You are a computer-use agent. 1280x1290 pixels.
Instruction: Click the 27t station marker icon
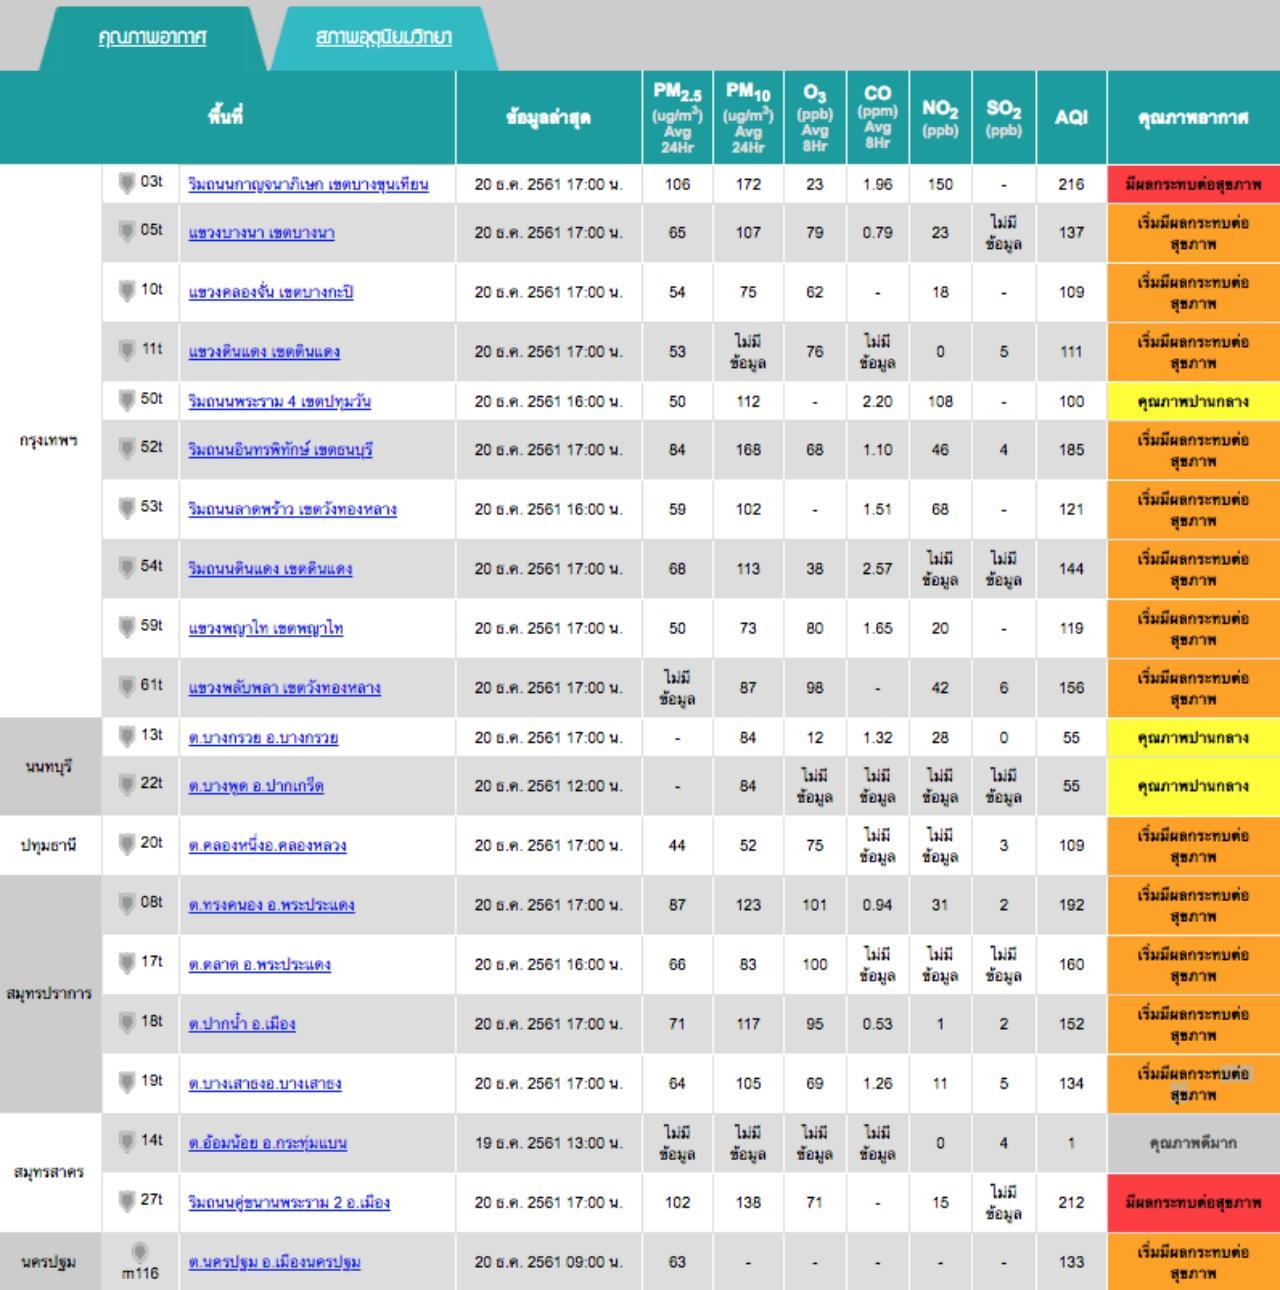[126, 1201]
